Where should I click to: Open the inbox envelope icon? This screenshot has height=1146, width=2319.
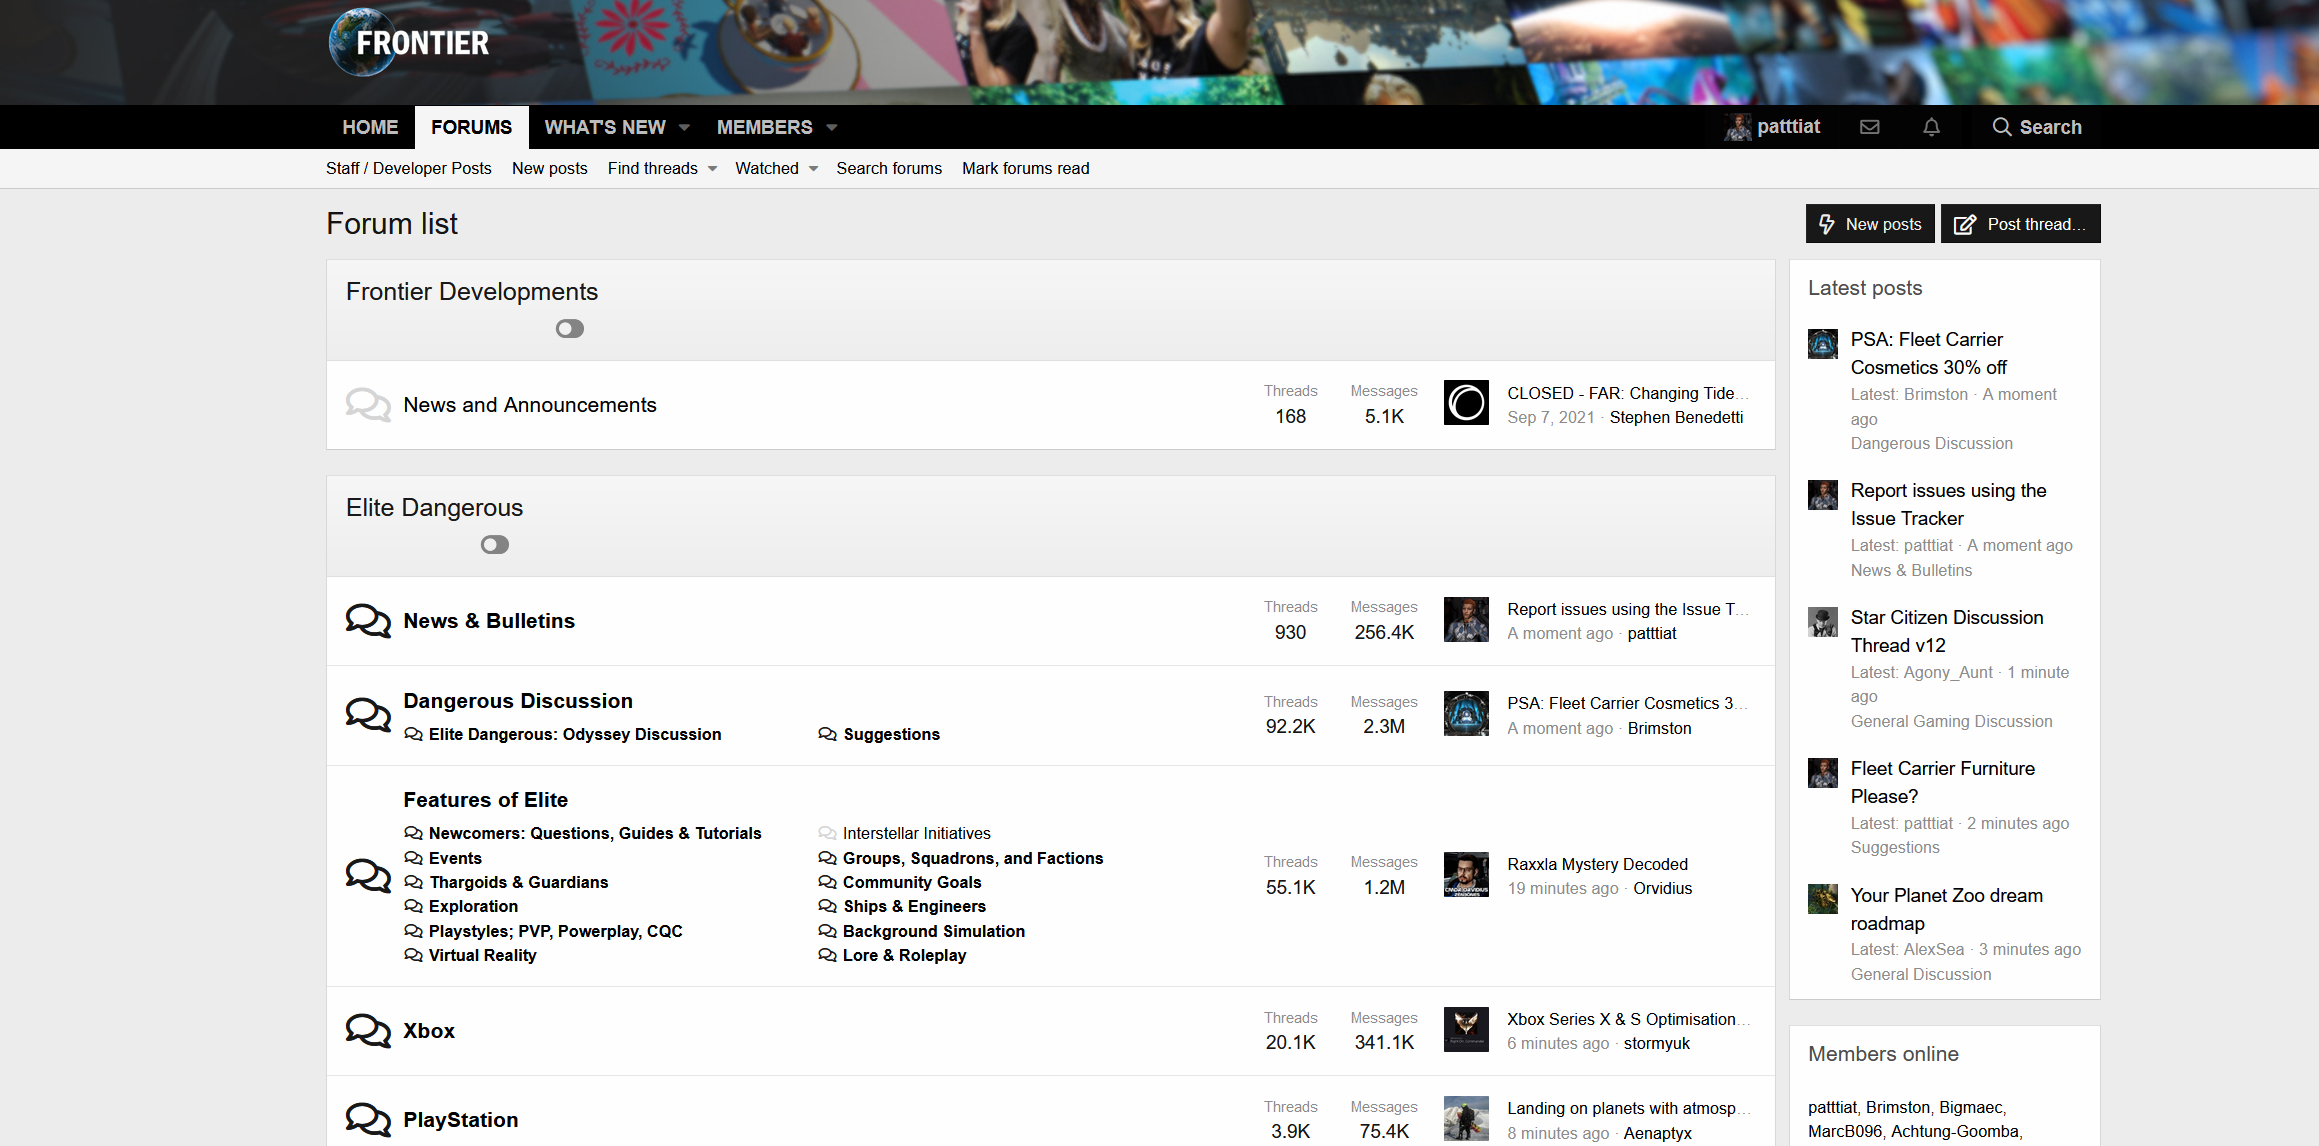(1869, 127)
